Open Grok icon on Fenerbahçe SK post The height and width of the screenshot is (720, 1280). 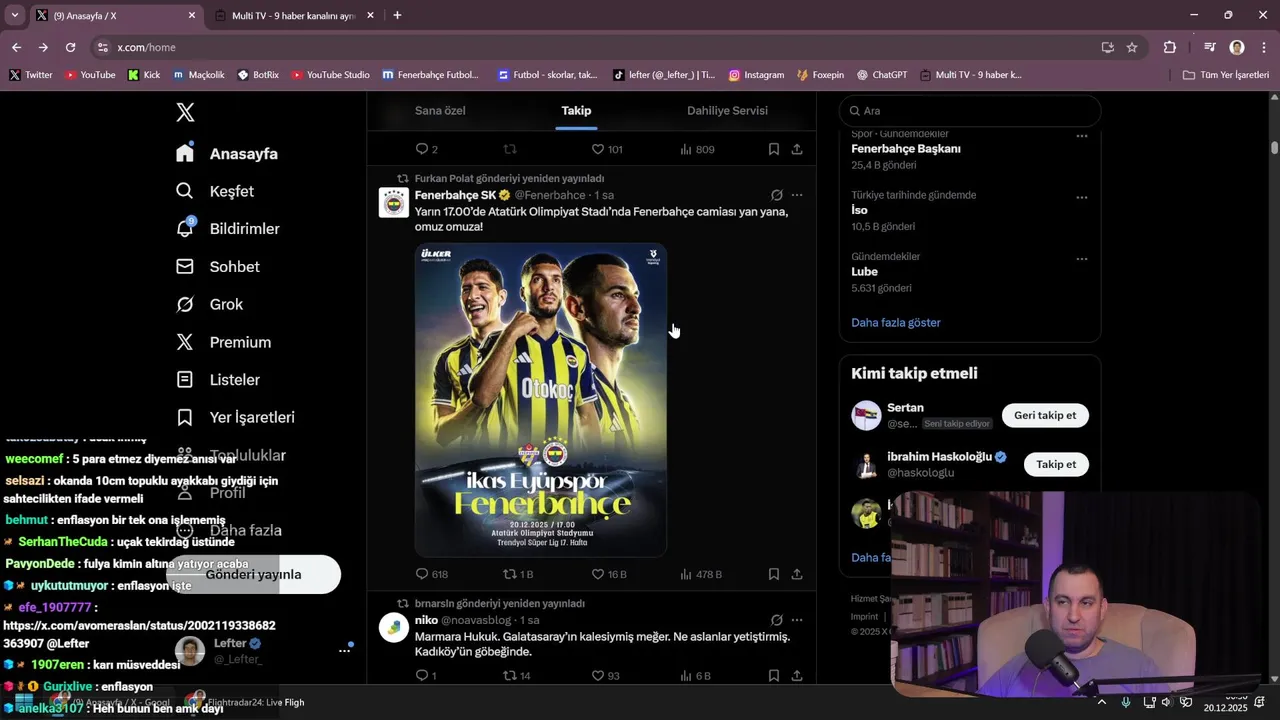[777, 195]
